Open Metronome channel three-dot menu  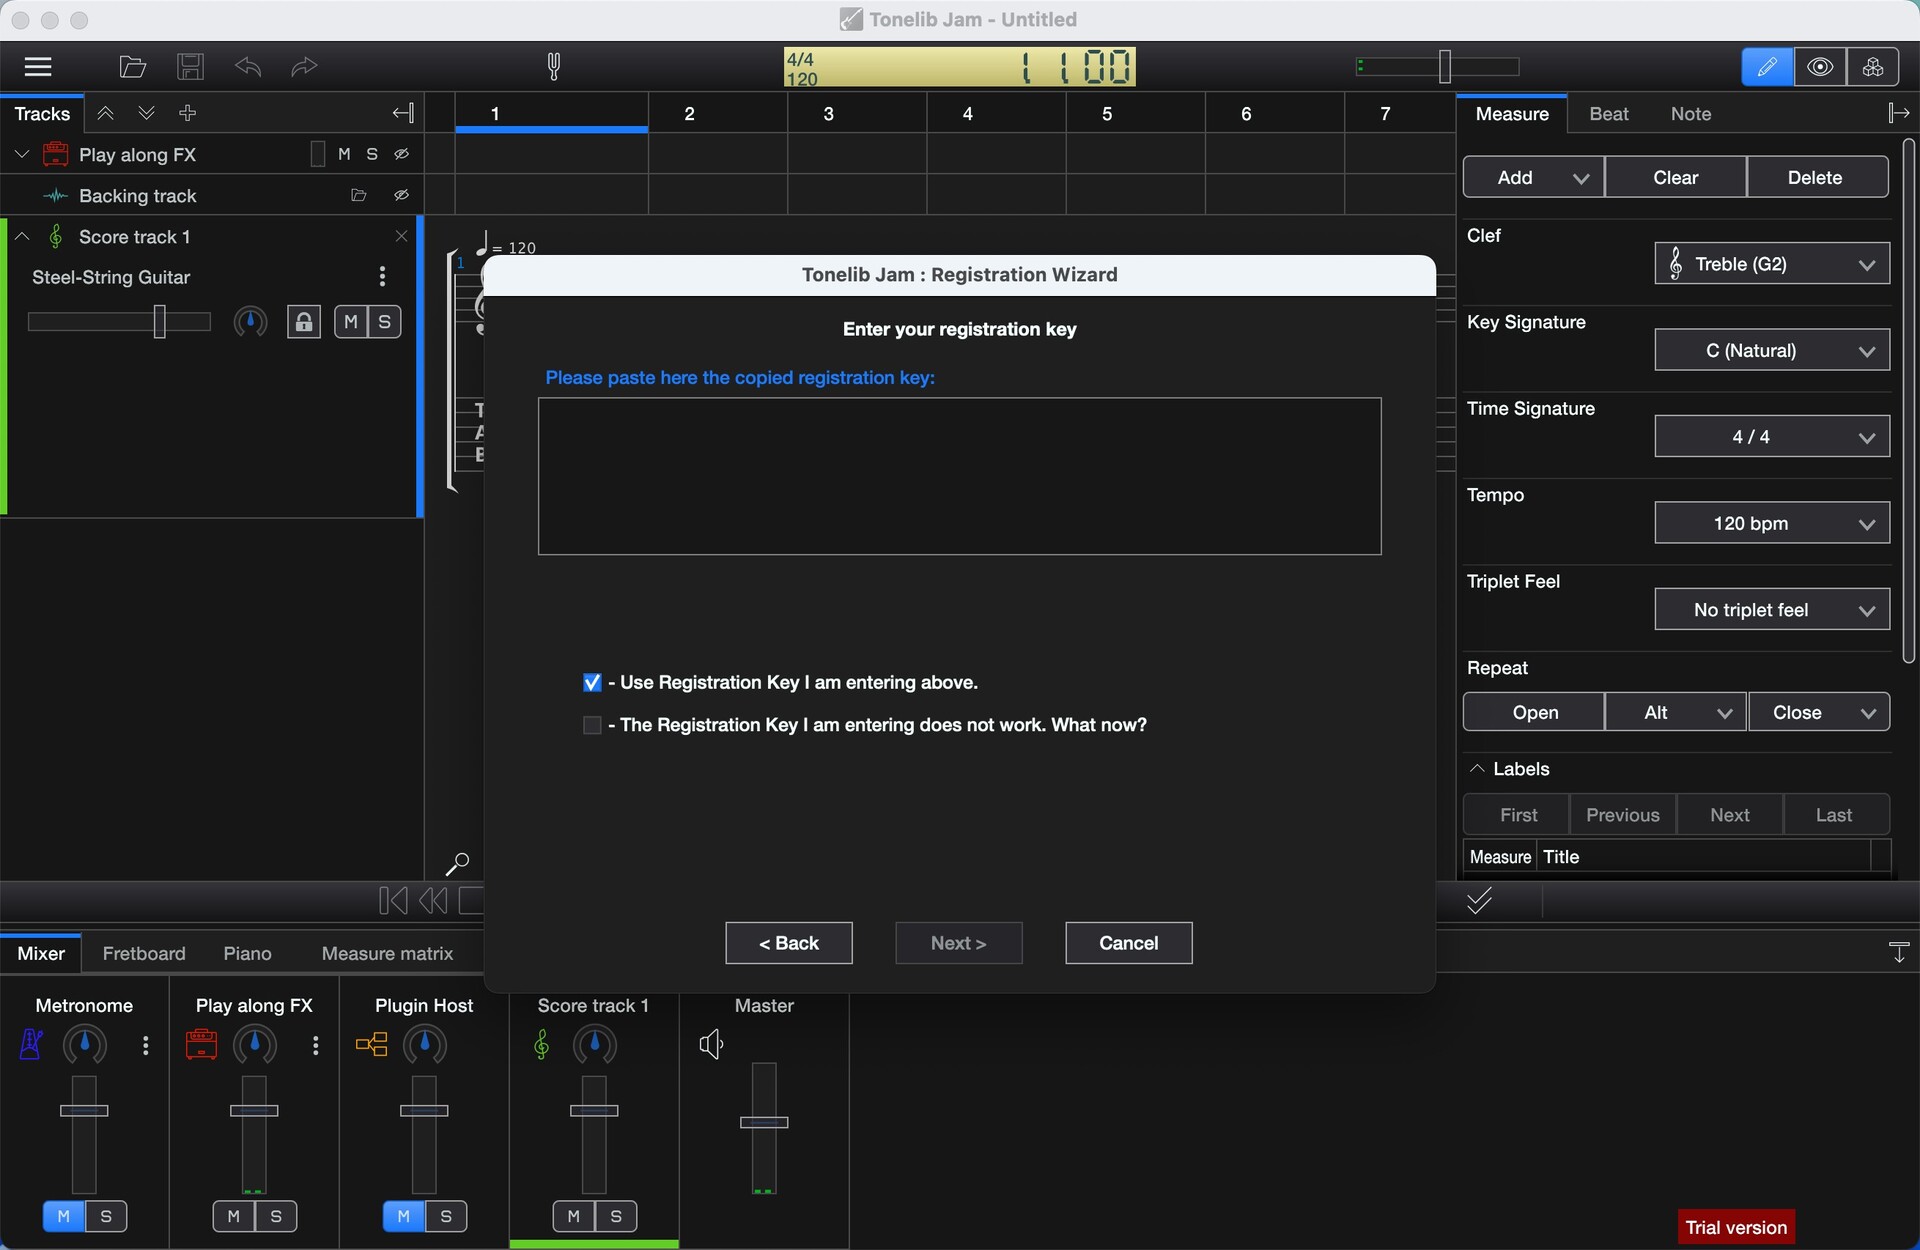(146, 1045)
